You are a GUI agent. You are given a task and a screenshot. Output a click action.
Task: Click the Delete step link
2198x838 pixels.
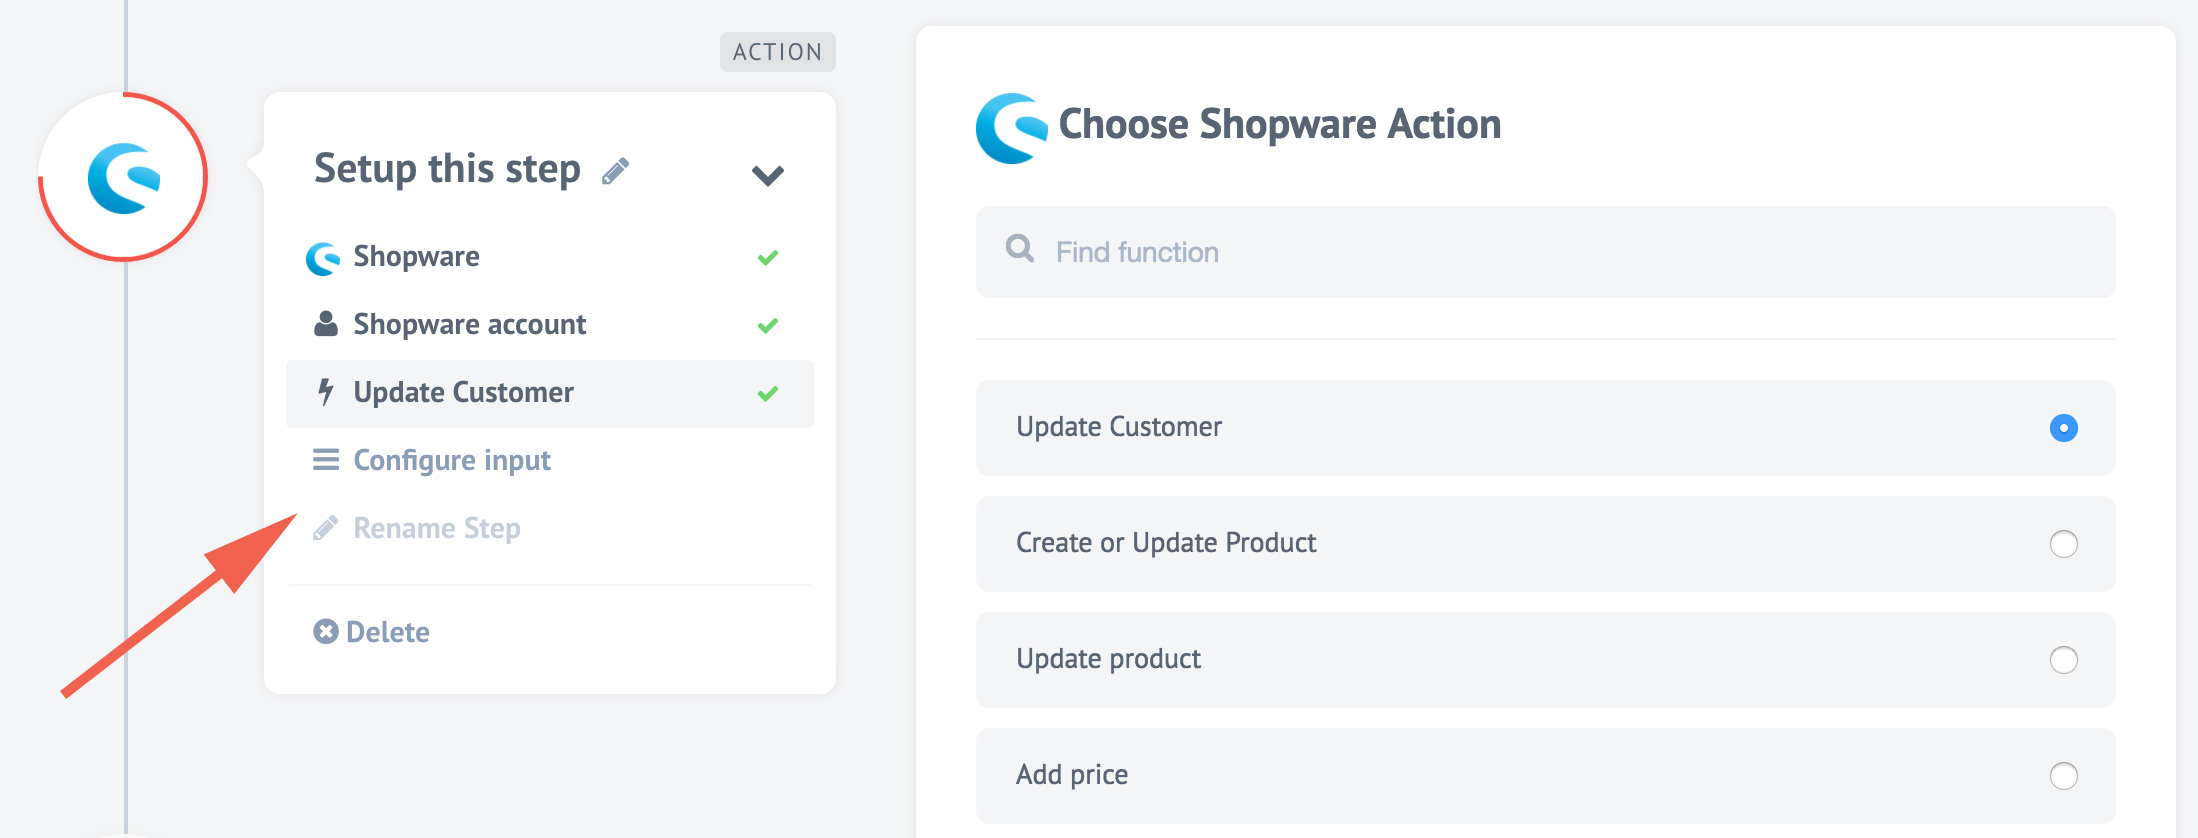(x=388, y=632)
